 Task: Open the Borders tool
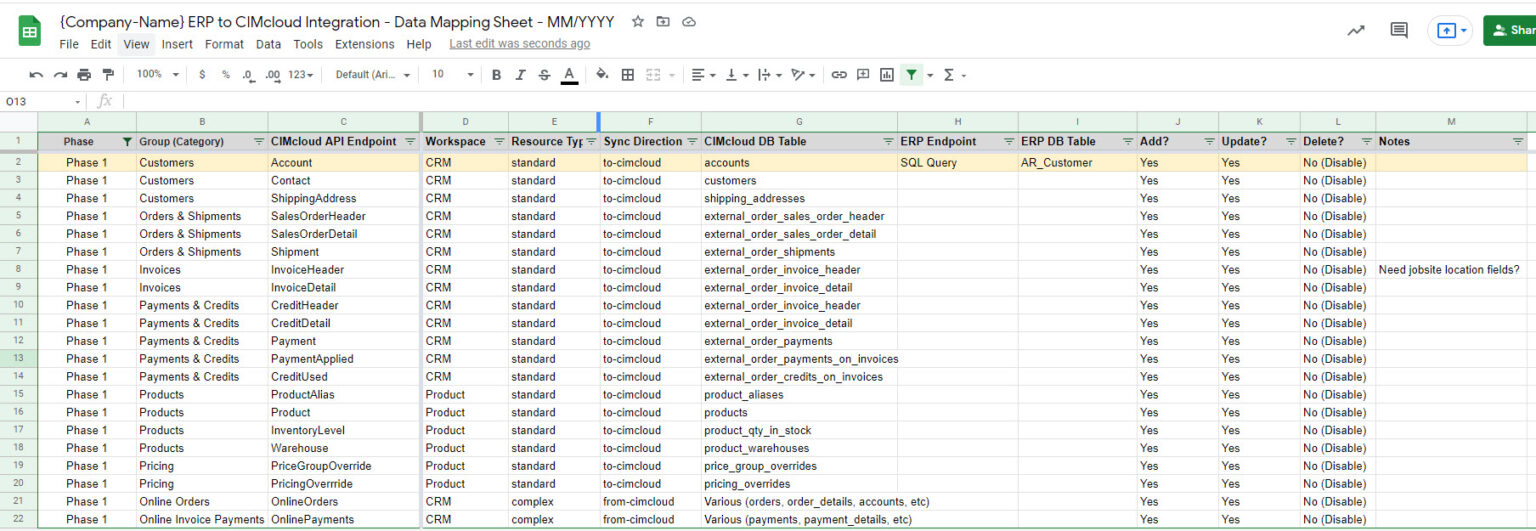(x=628, y=75)
